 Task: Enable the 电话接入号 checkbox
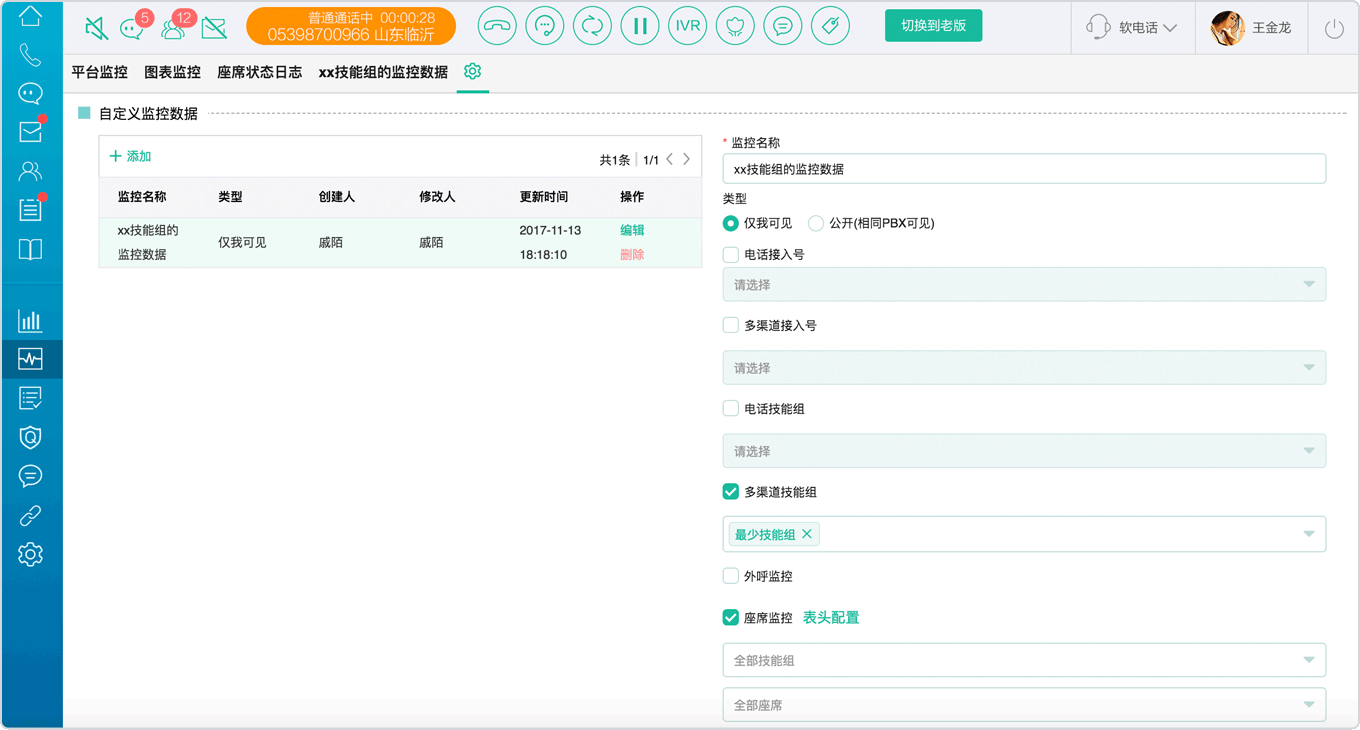coord(731,255)
